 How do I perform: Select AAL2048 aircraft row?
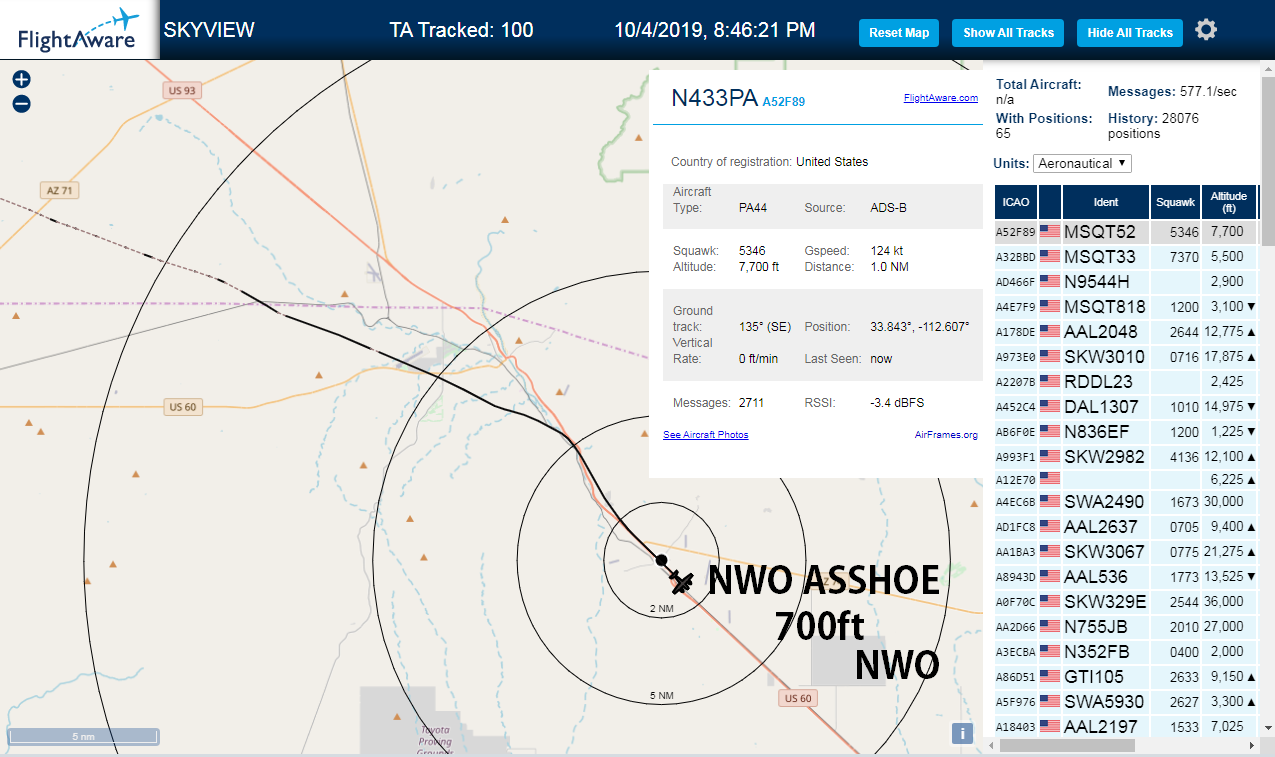pyautogui.click(x=1126, y=331)
